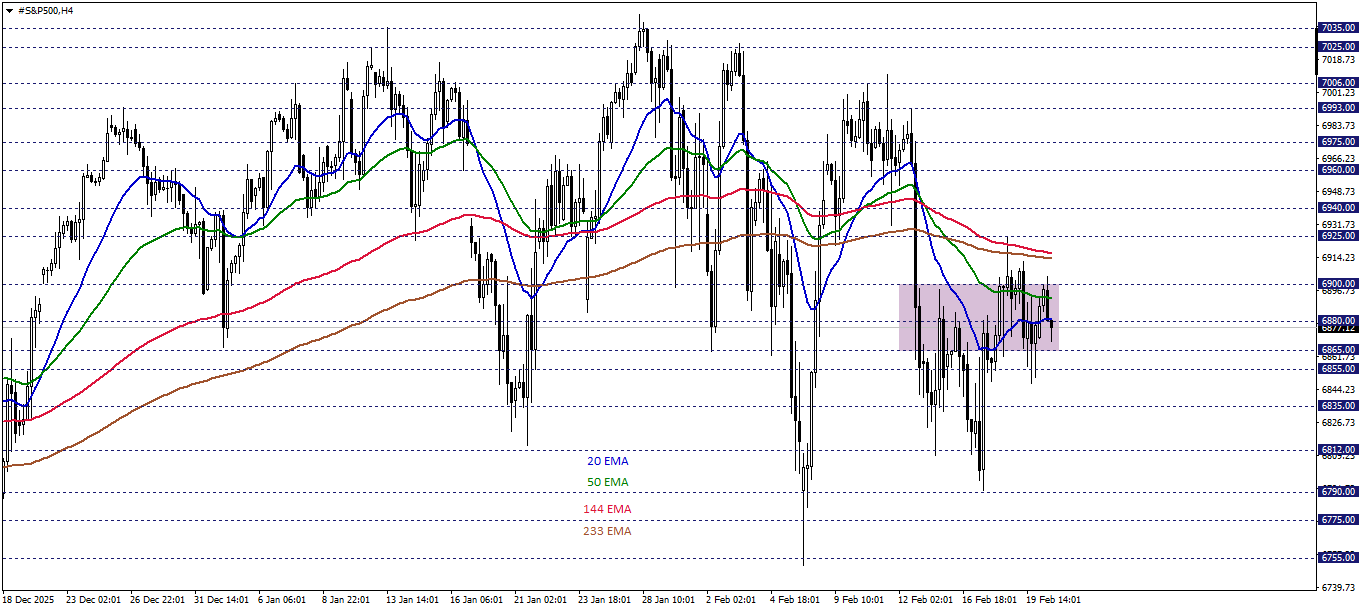Viewport: 1362px width, 611px height.
Task: Select the green 50 EMA legend label
Action: click(606, 481)
